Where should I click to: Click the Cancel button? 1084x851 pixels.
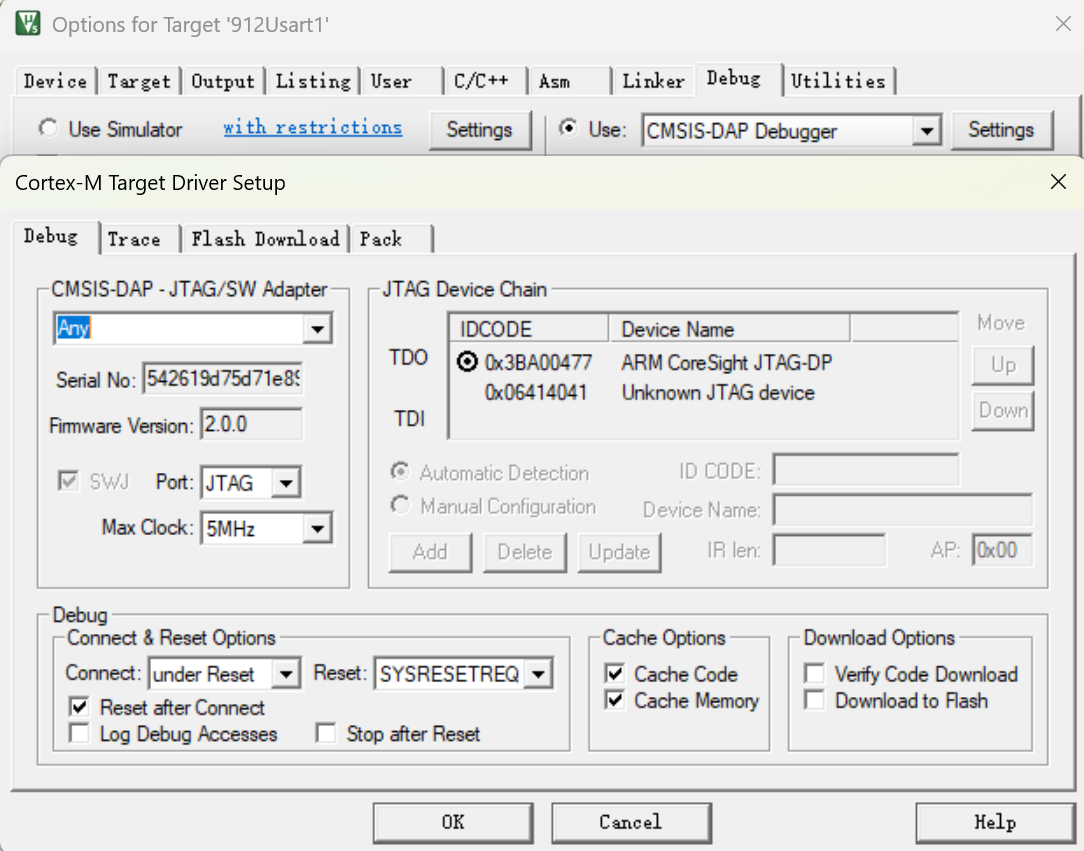[630, 822]
